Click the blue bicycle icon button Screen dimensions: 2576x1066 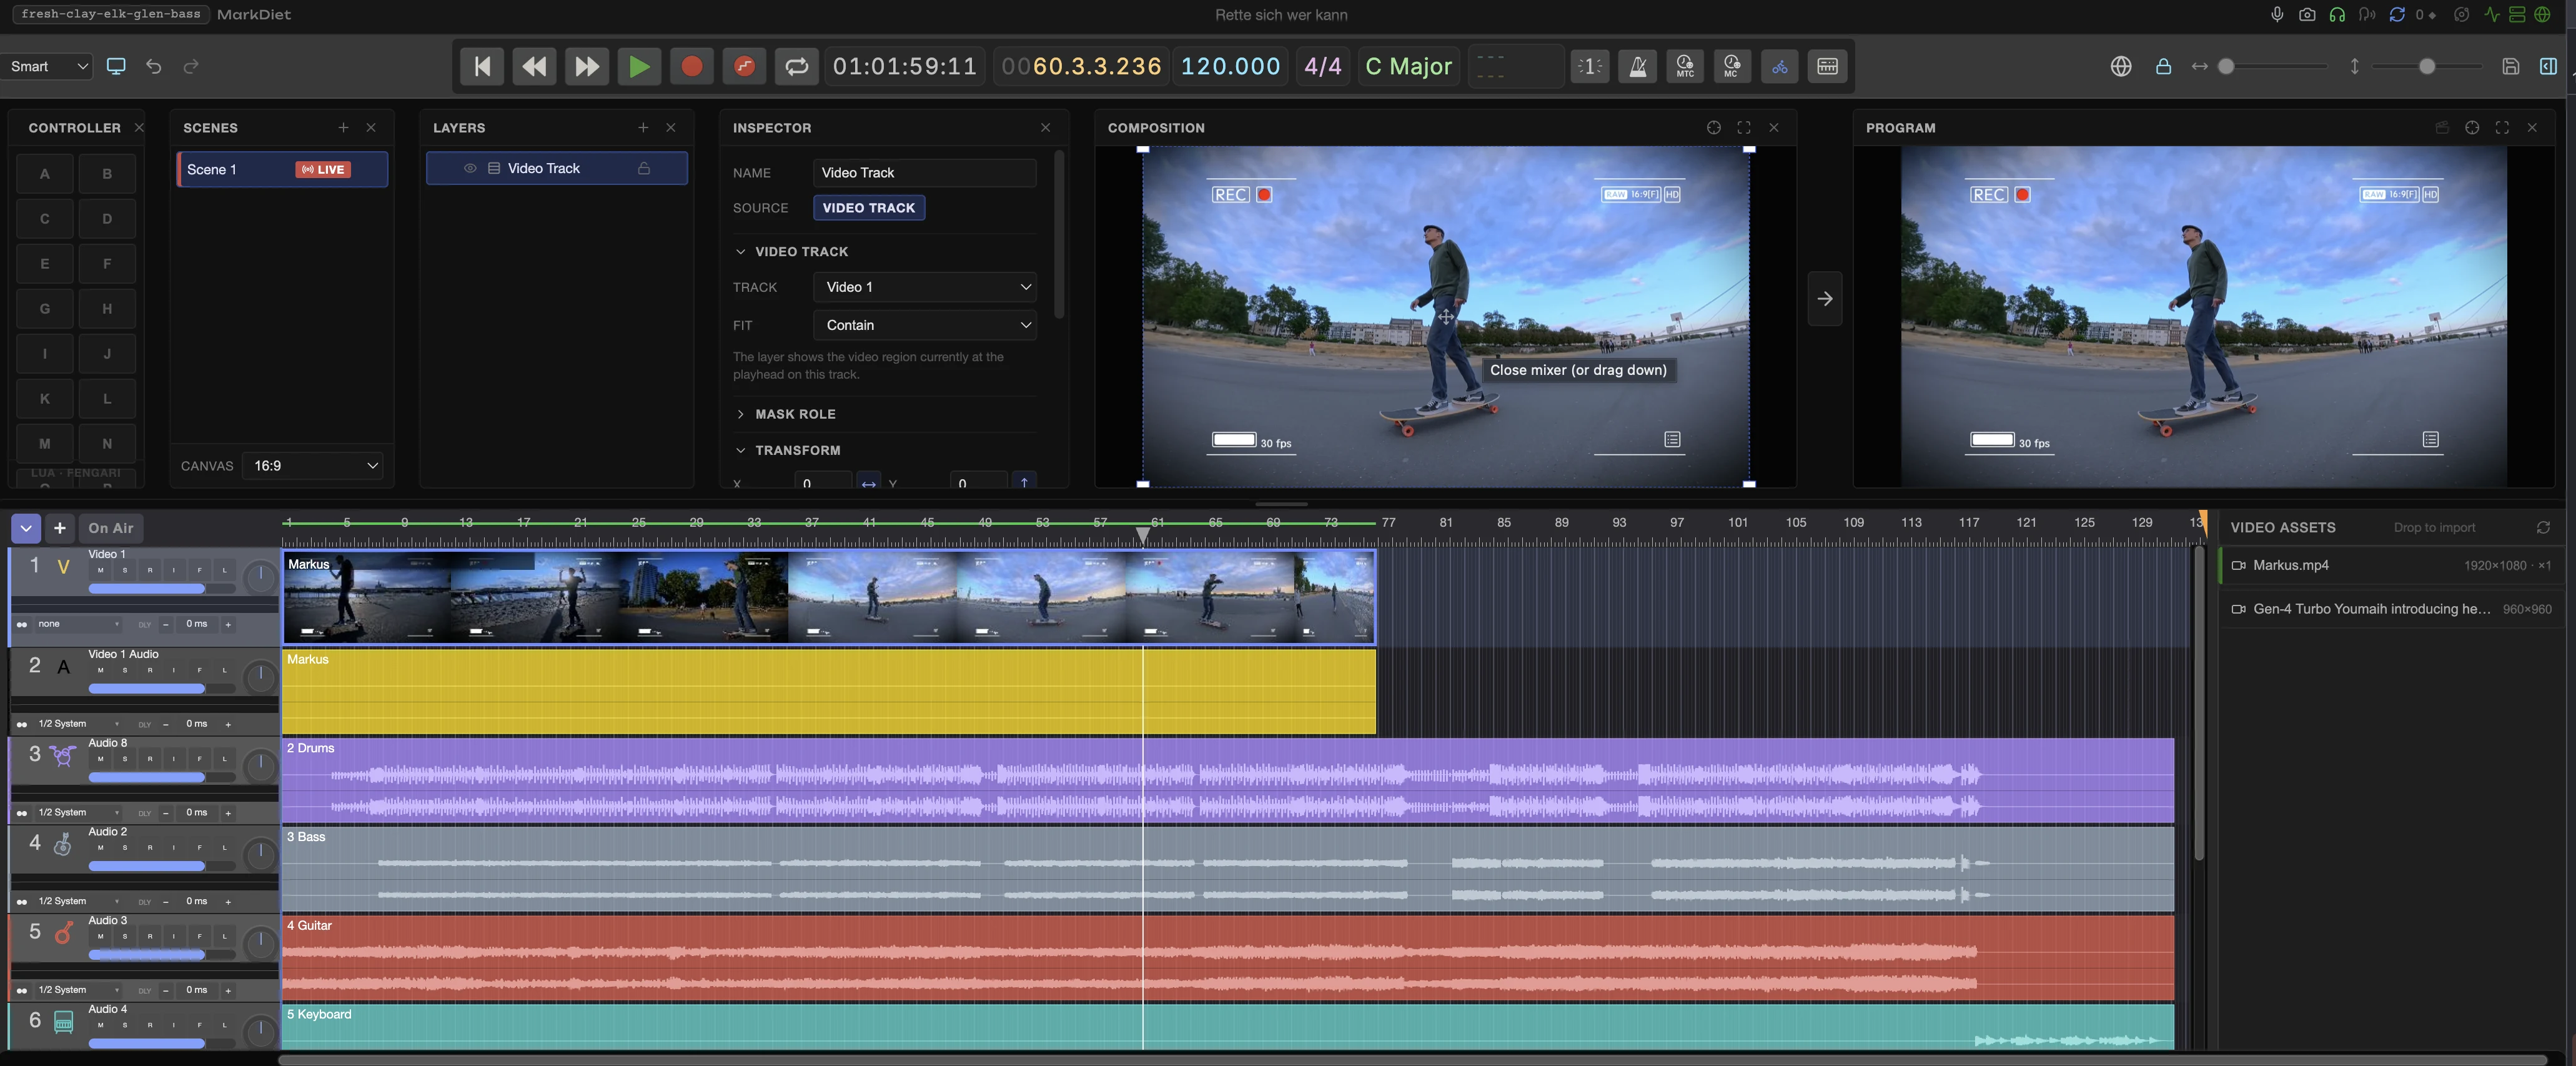click(x=1780, y=66)
